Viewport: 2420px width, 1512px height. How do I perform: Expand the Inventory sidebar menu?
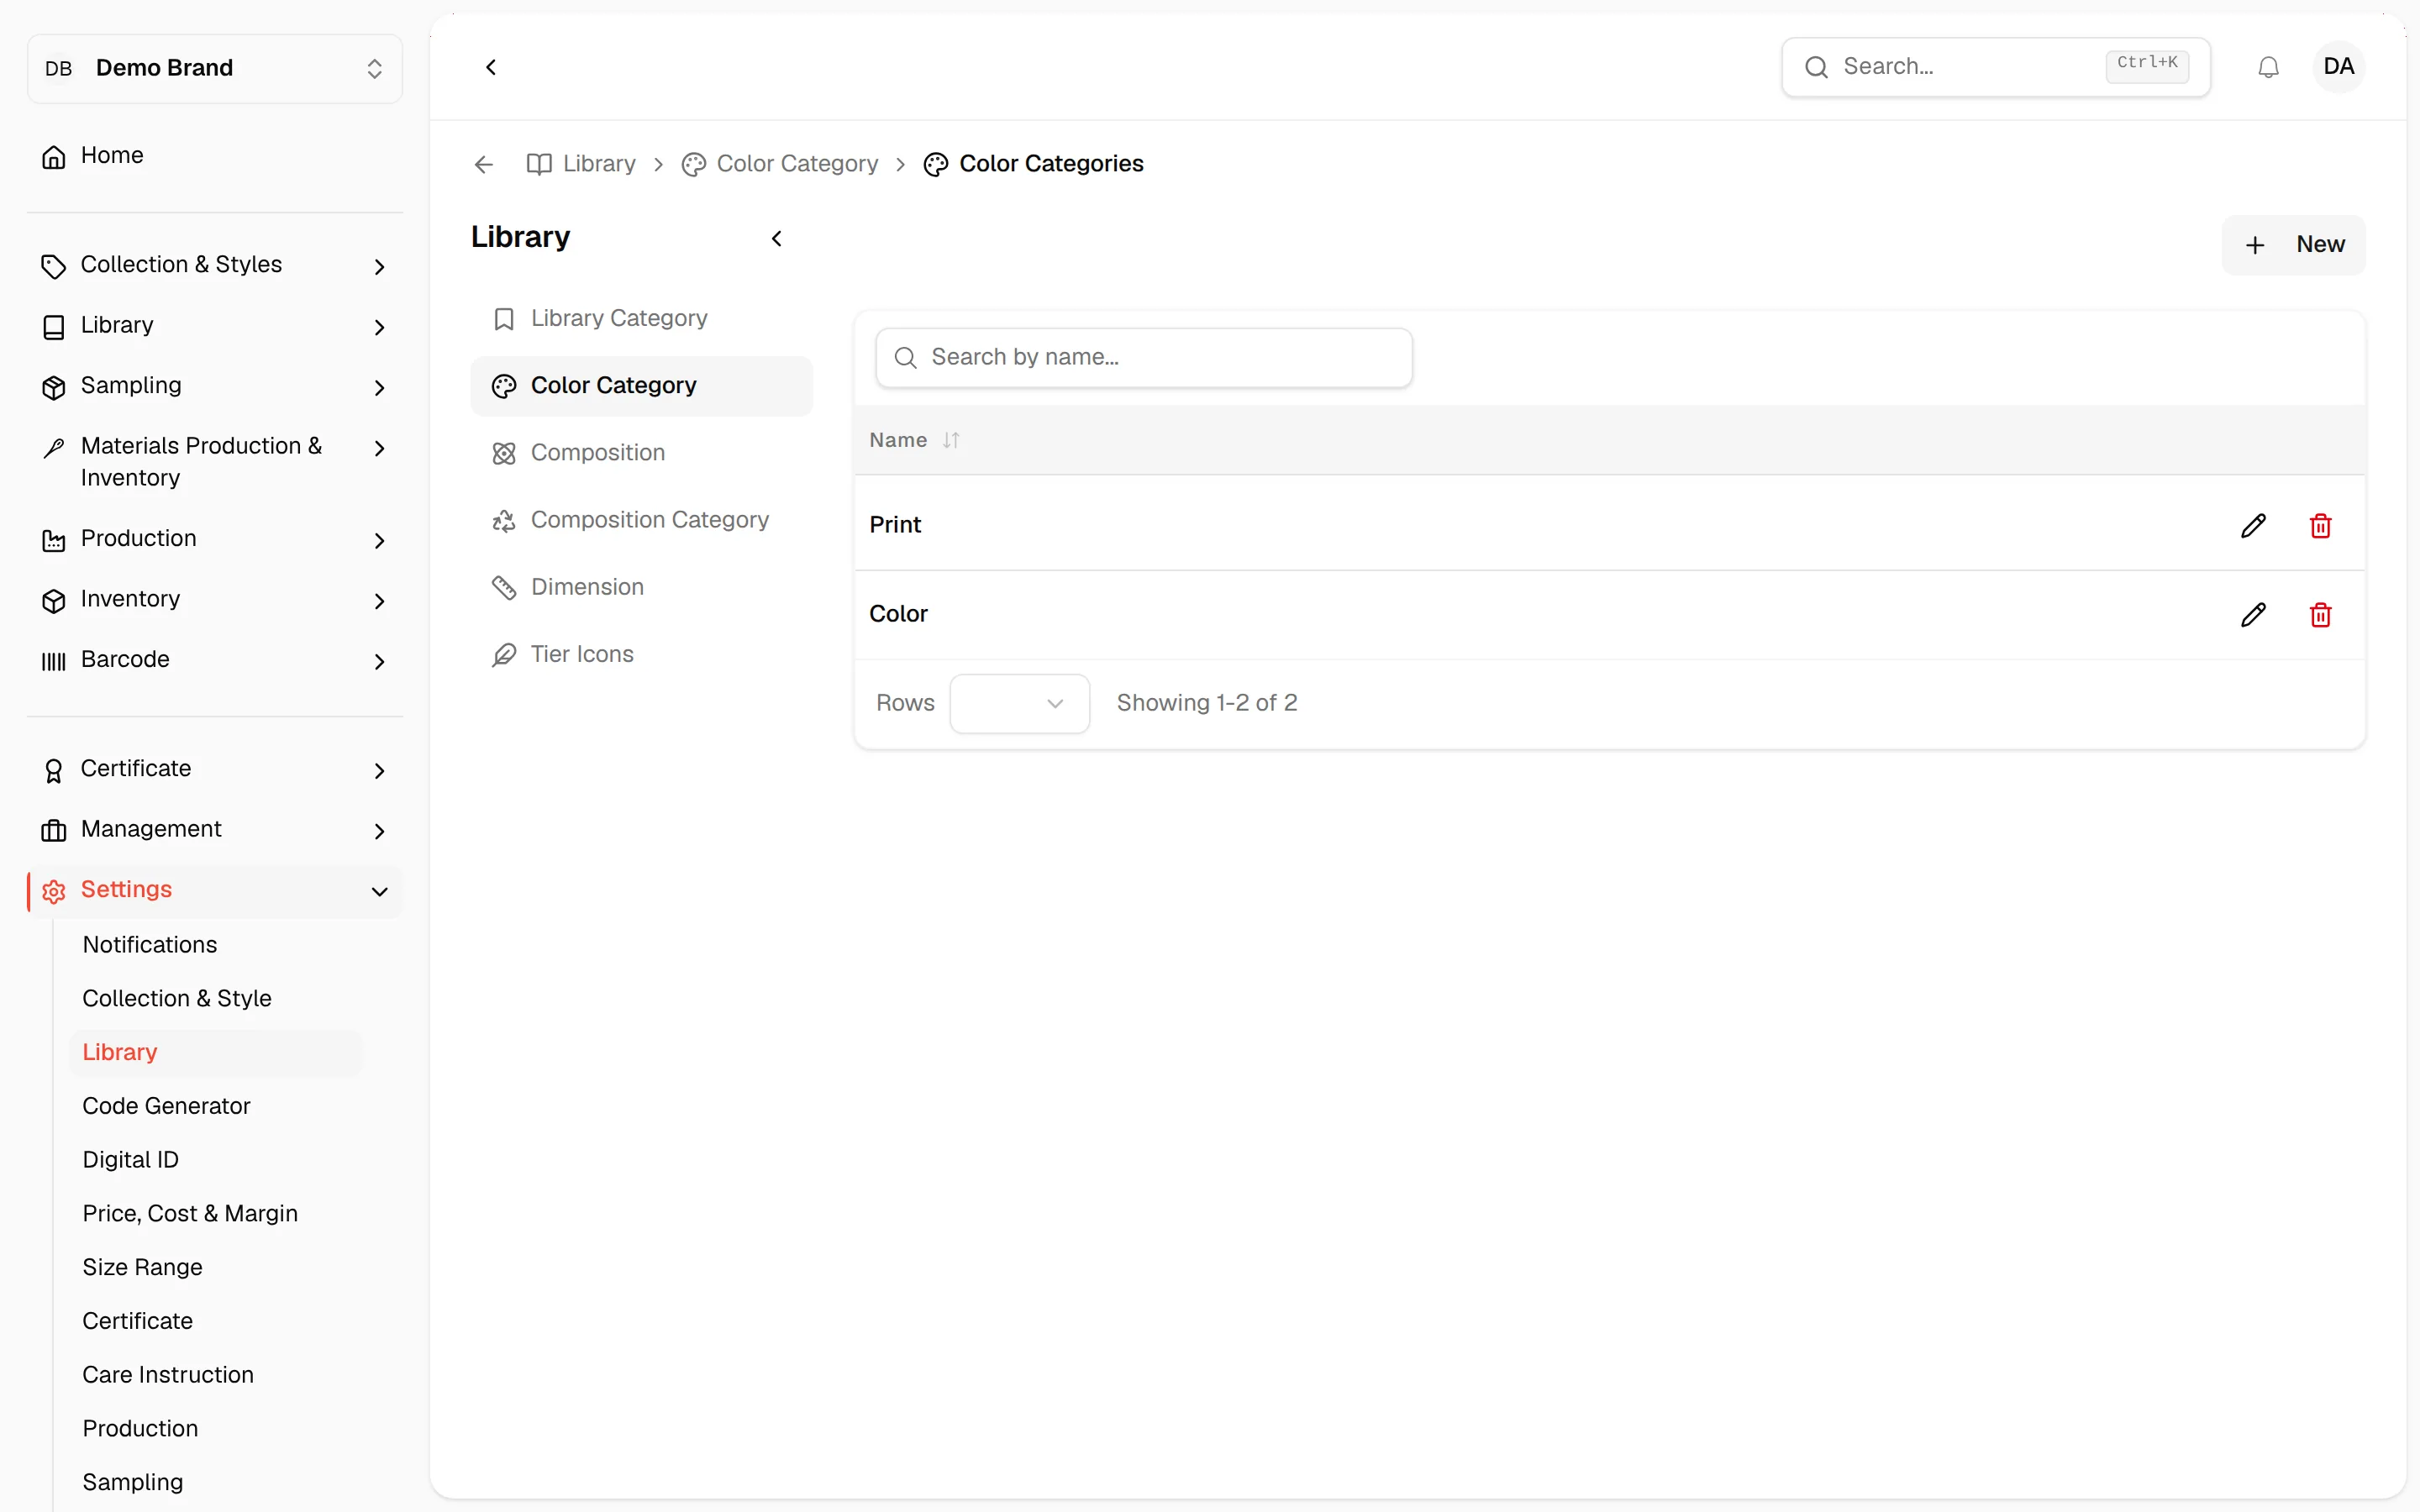point(215,599)
